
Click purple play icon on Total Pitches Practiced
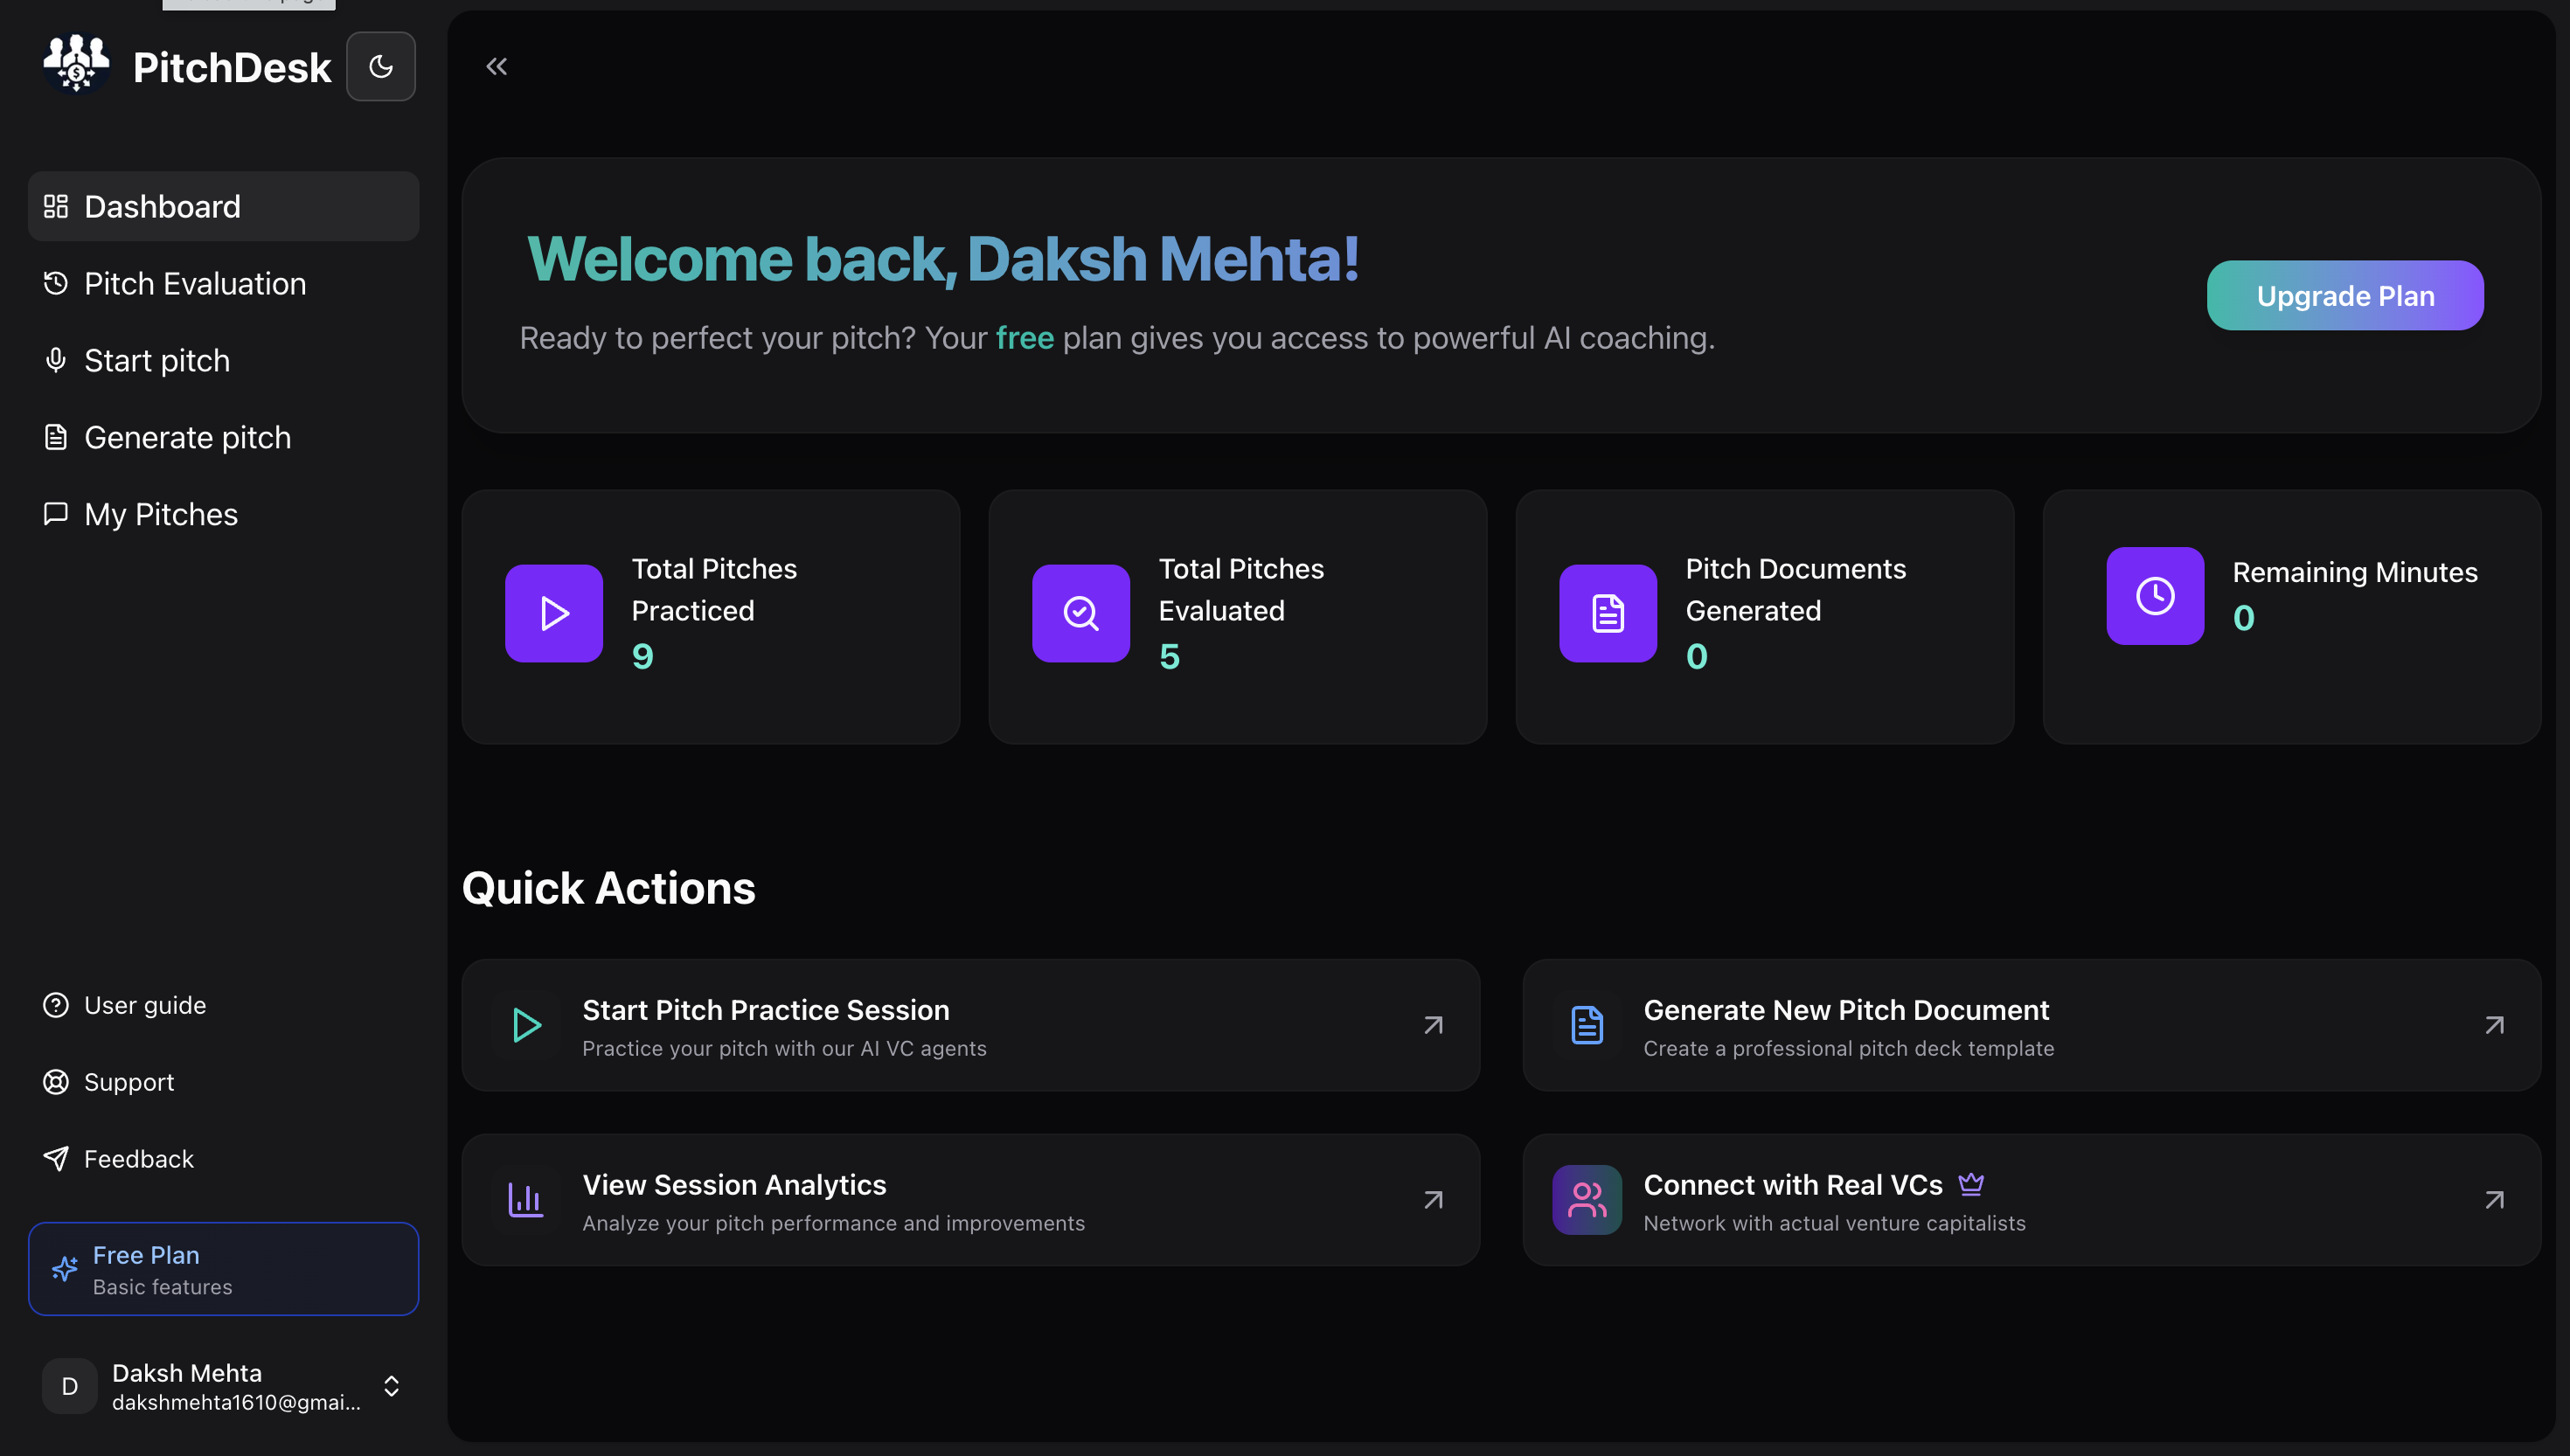[554, 613]
